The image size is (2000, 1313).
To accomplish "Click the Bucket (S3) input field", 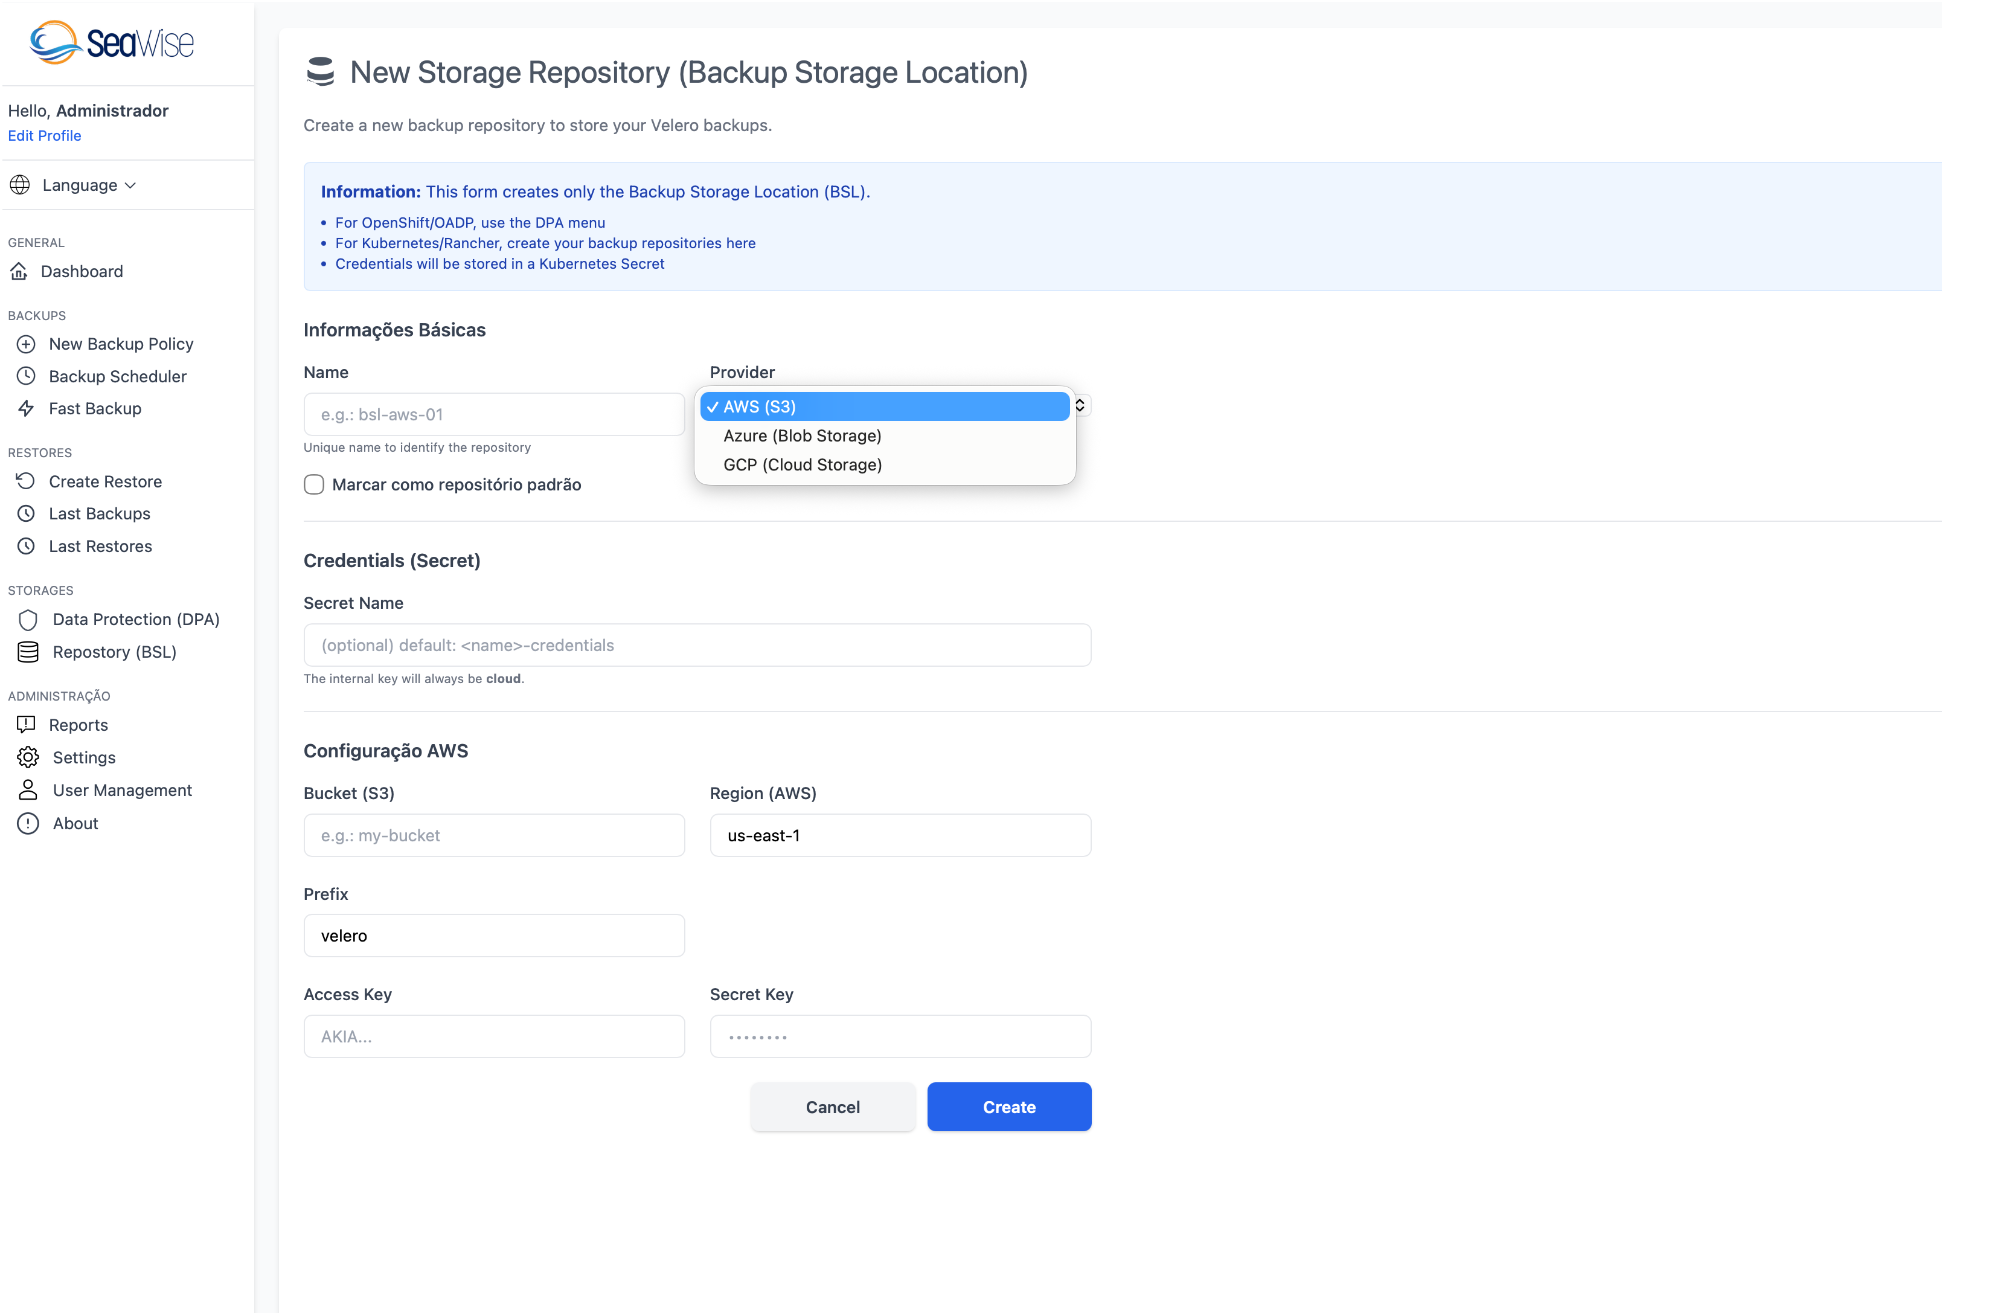I will coord(494,835).
